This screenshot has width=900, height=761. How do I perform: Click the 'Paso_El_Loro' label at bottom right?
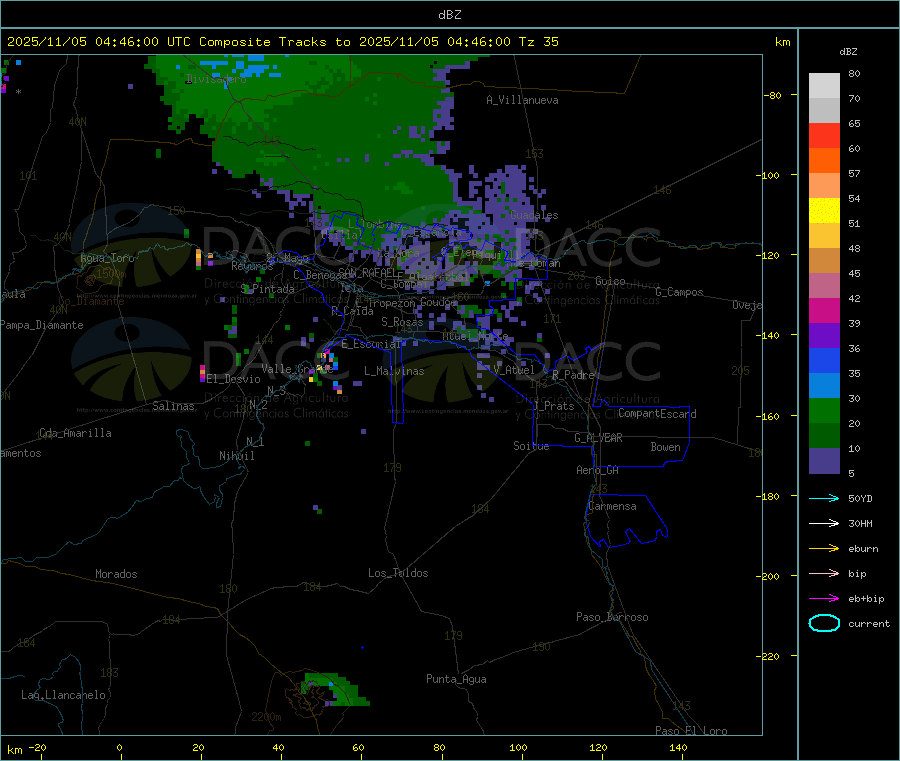tap(691, 731)
